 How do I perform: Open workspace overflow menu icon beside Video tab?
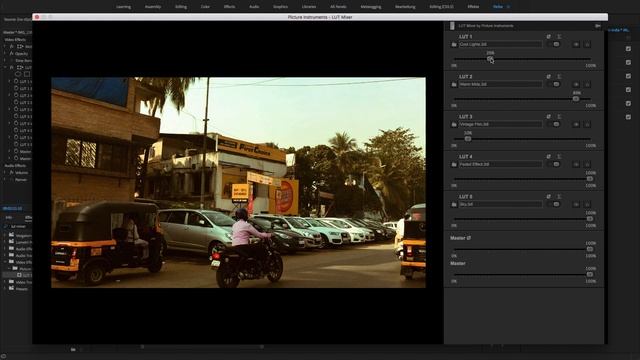(508, 7)
